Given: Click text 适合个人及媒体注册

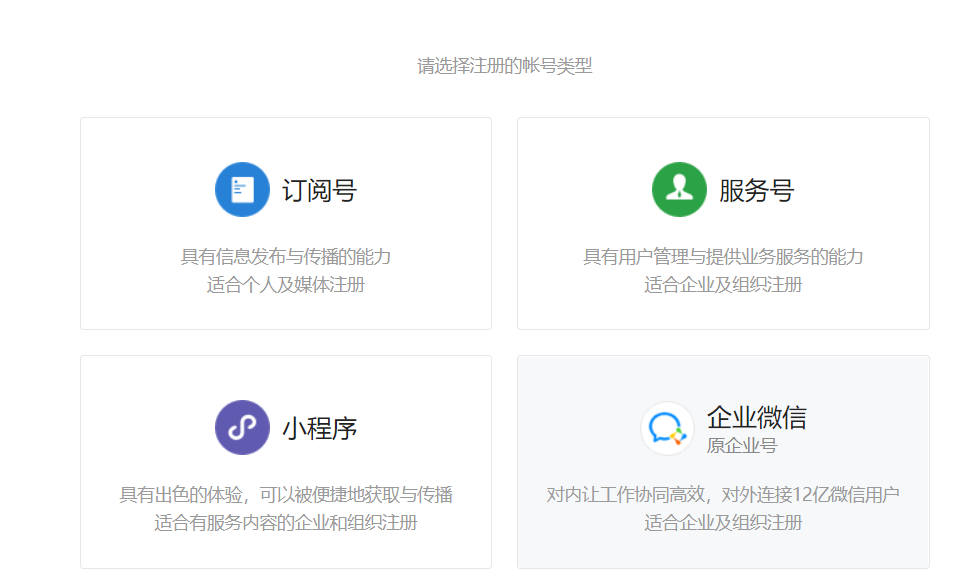Looking at the screenshot, I should click(285, 285).
